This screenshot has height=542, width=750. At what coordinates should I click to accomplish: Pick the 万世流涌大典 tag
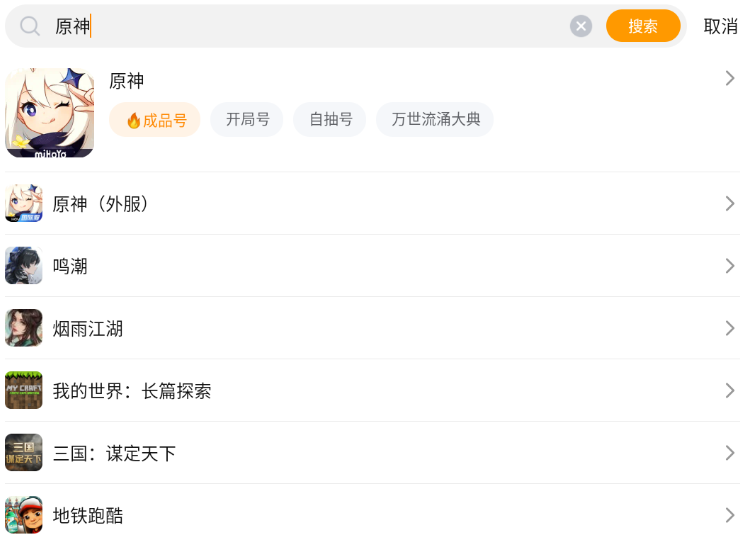coord(435,120)
